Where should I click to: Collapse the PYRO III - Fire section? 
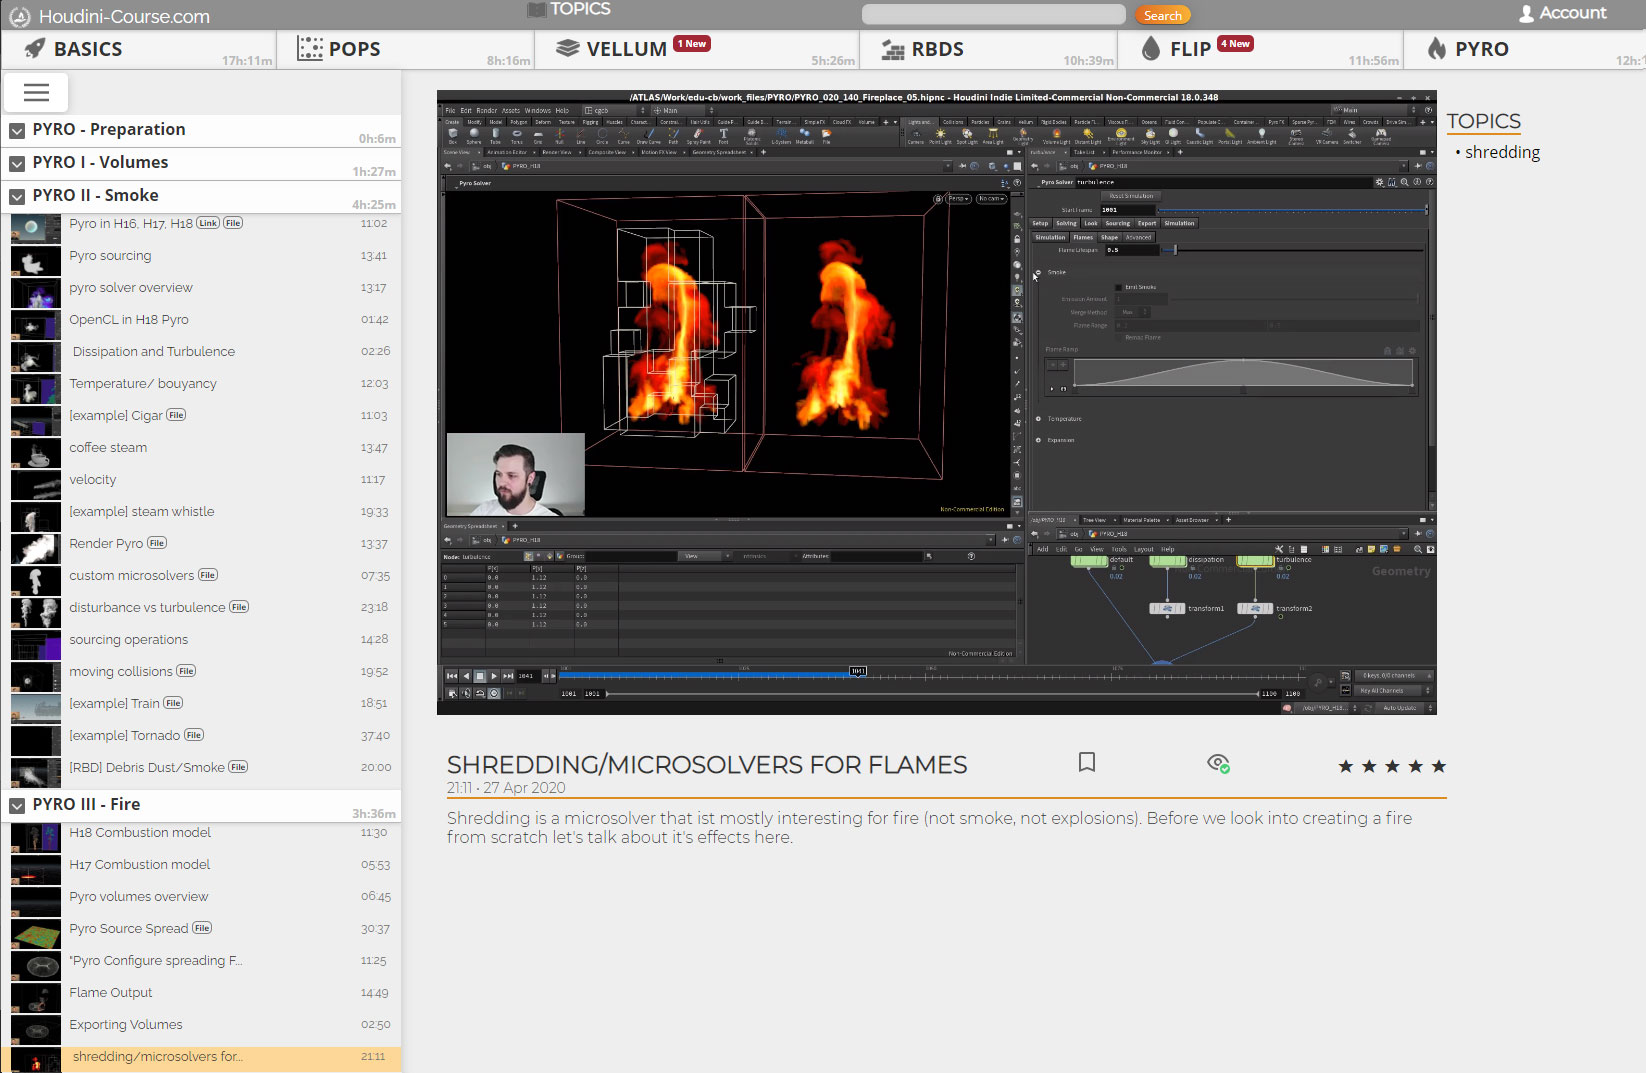[17, 805]
